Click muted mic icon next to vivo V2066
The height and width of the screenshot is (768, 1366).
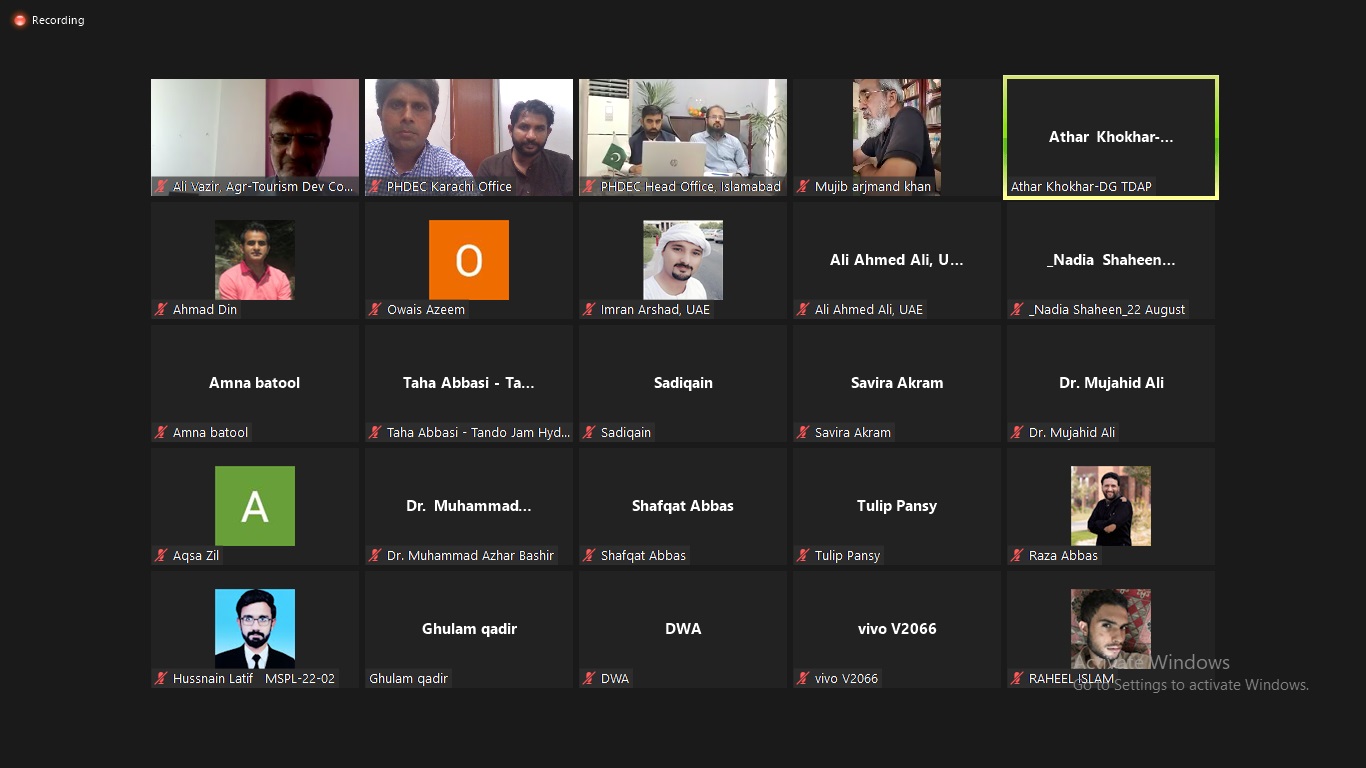pyautogui.click(x=802, y=679)
